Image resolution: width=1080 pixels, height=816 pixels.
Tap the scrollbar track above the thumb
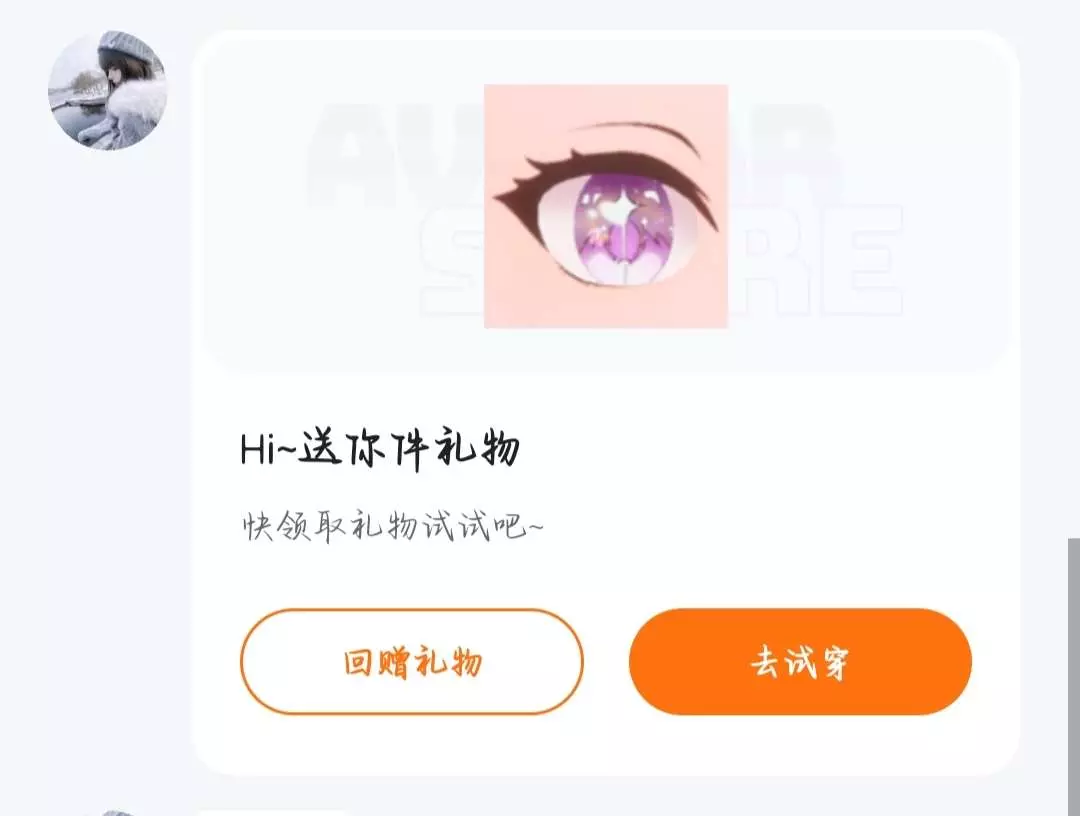[x=1074, y=269]
